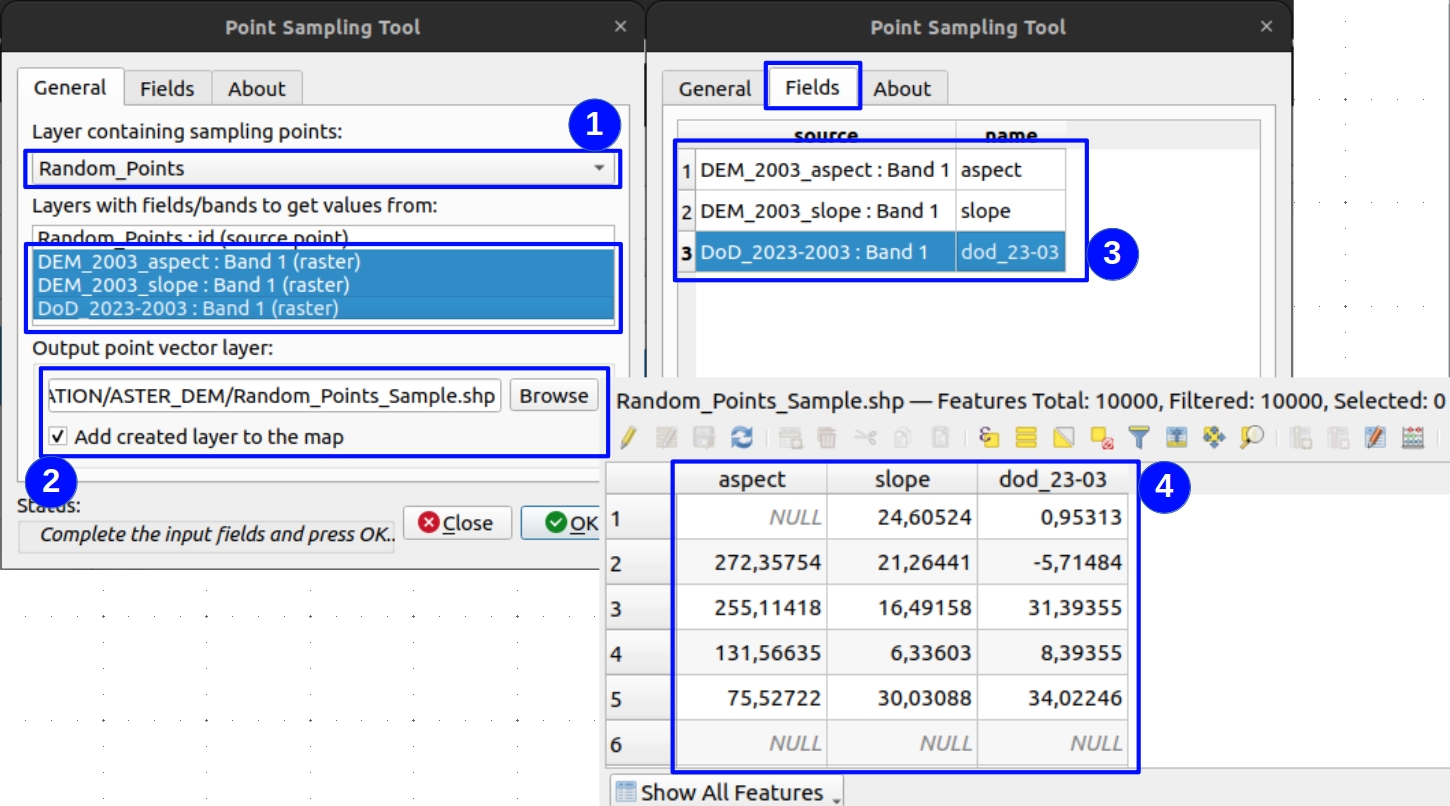Click the Invert selection icon

[x=1063, y=437]
